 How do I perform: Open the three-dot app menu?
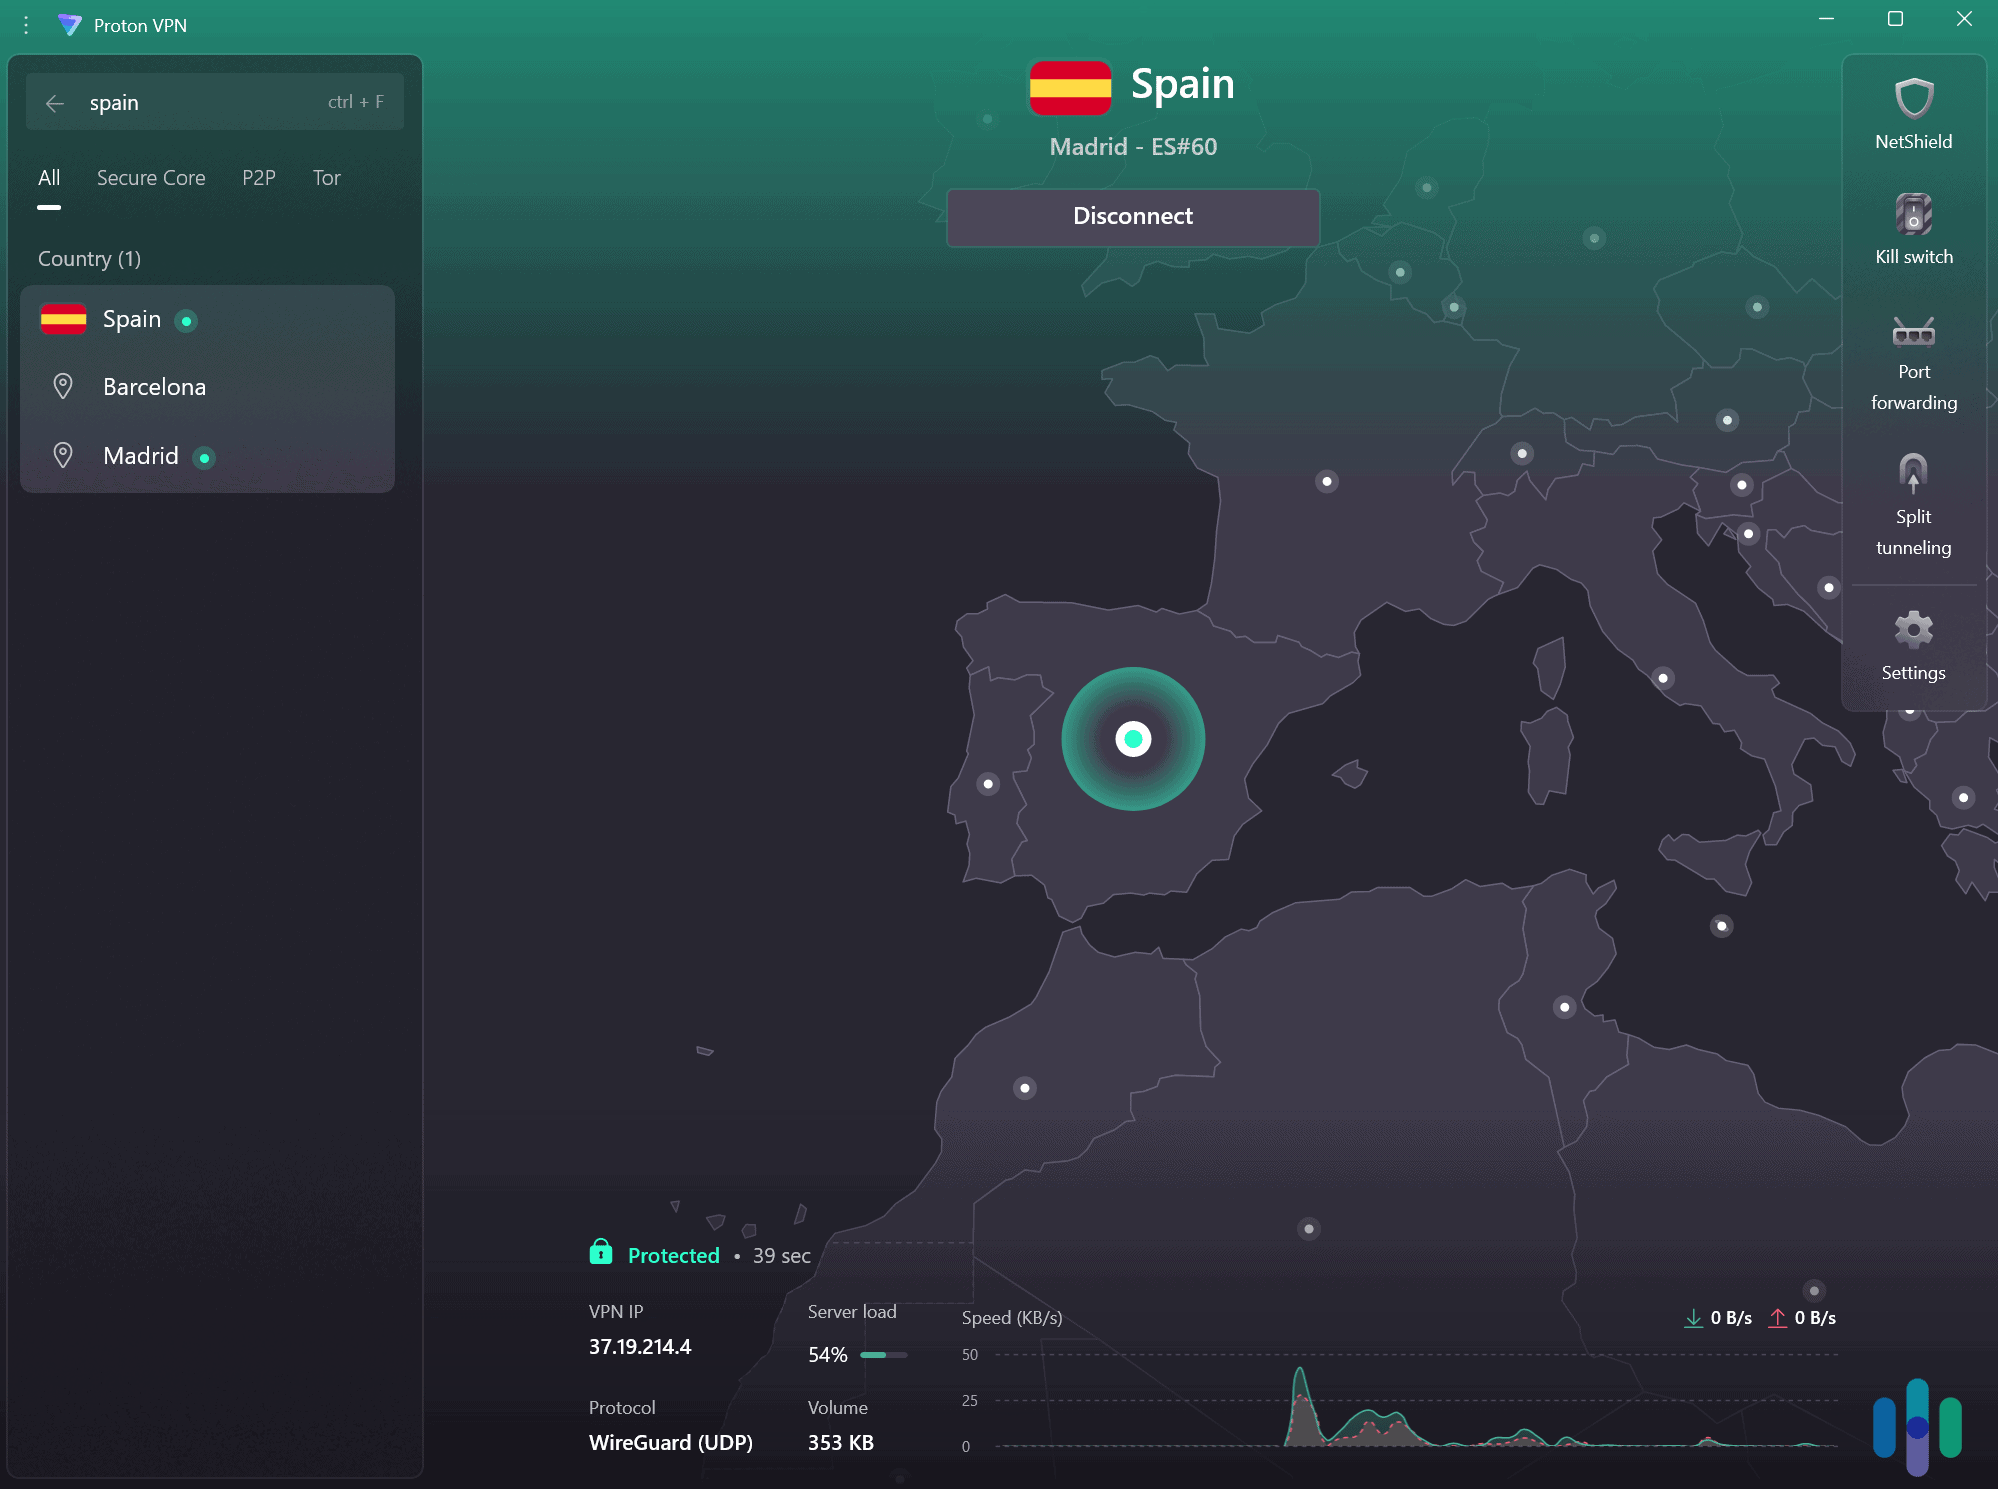click(x=25, y=24)
